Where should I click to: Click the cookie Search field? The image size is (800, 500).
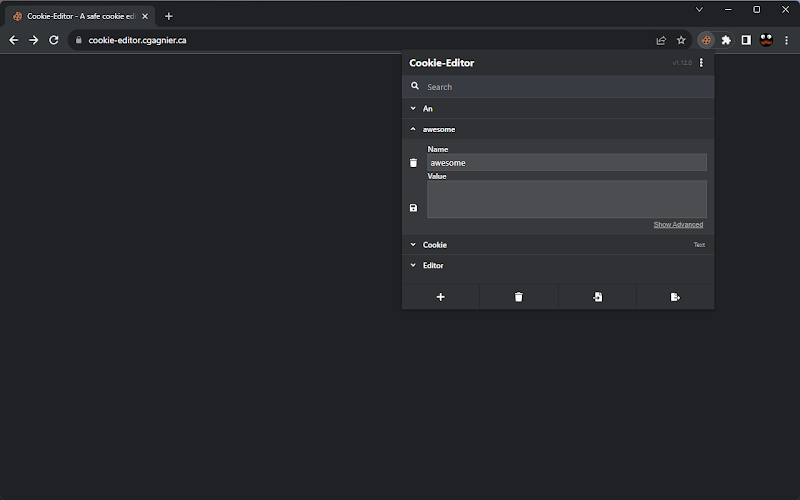[x=565, y=87]
